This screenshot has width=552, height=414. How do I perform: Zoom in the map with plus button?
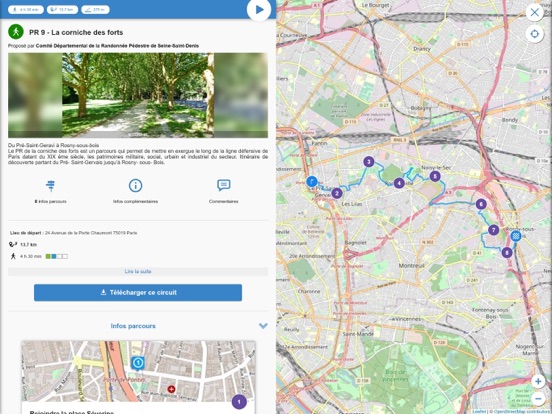[x=538, y=381]
